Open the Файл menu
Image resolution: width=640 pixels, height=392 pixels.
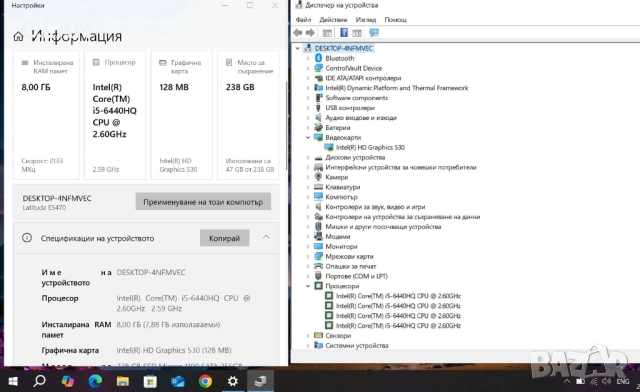tap(303, 20)
